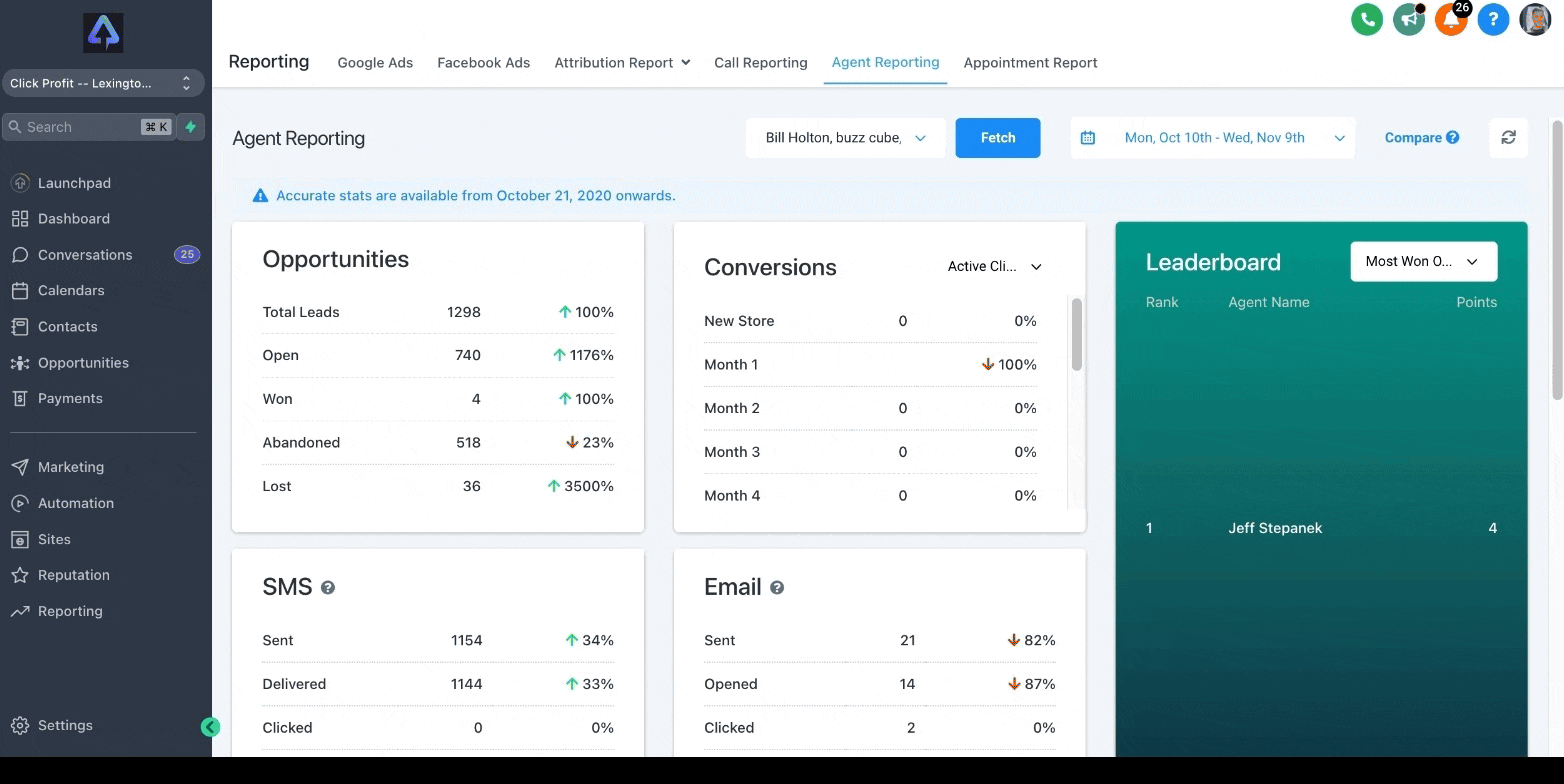
Task: Click the Automation sidebar icon
Action: [20, 503]
